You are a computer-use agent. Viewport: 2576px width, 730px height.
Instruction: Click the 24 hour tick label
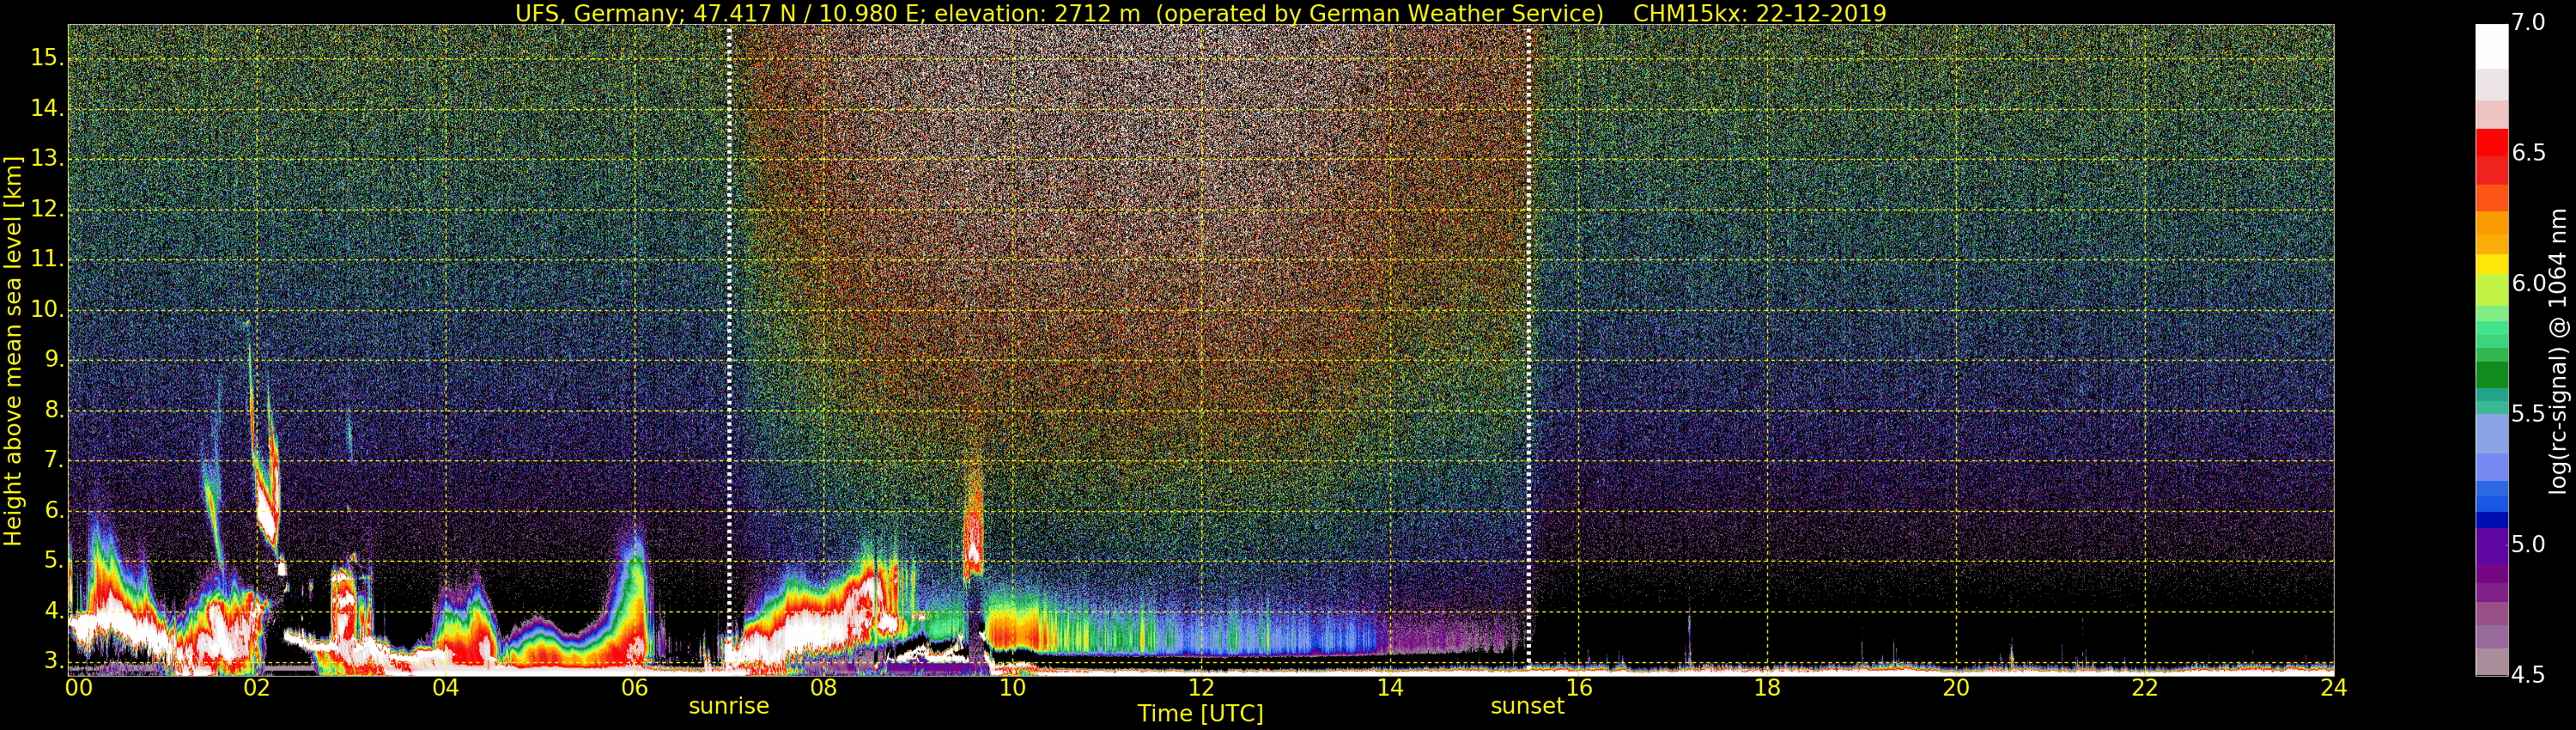point(2333,688)
